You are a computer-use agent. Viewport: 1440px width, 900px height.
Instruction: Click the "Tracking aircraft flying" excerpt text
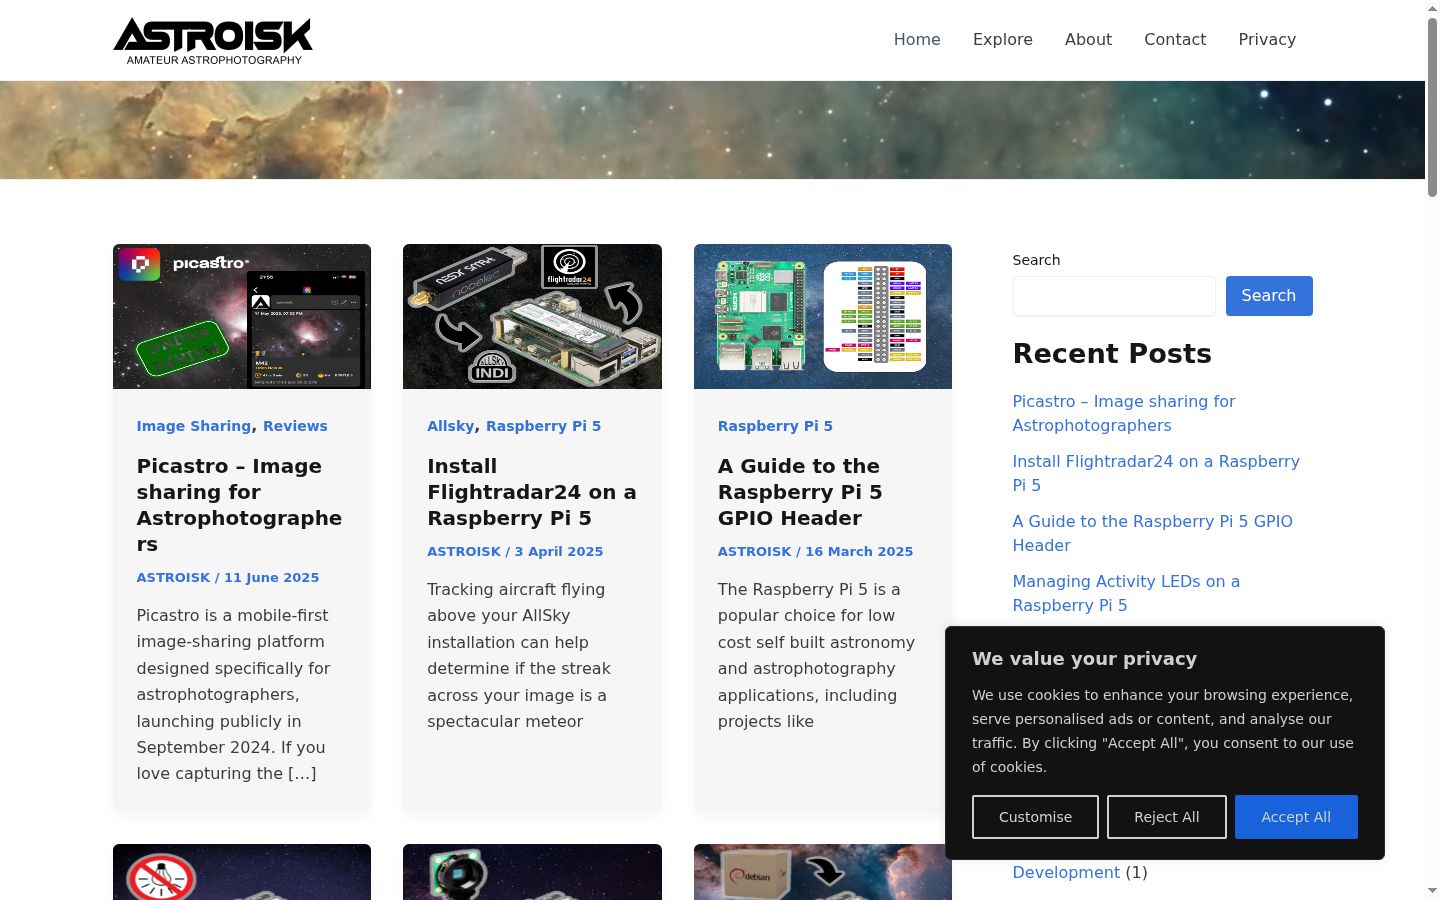519,655
